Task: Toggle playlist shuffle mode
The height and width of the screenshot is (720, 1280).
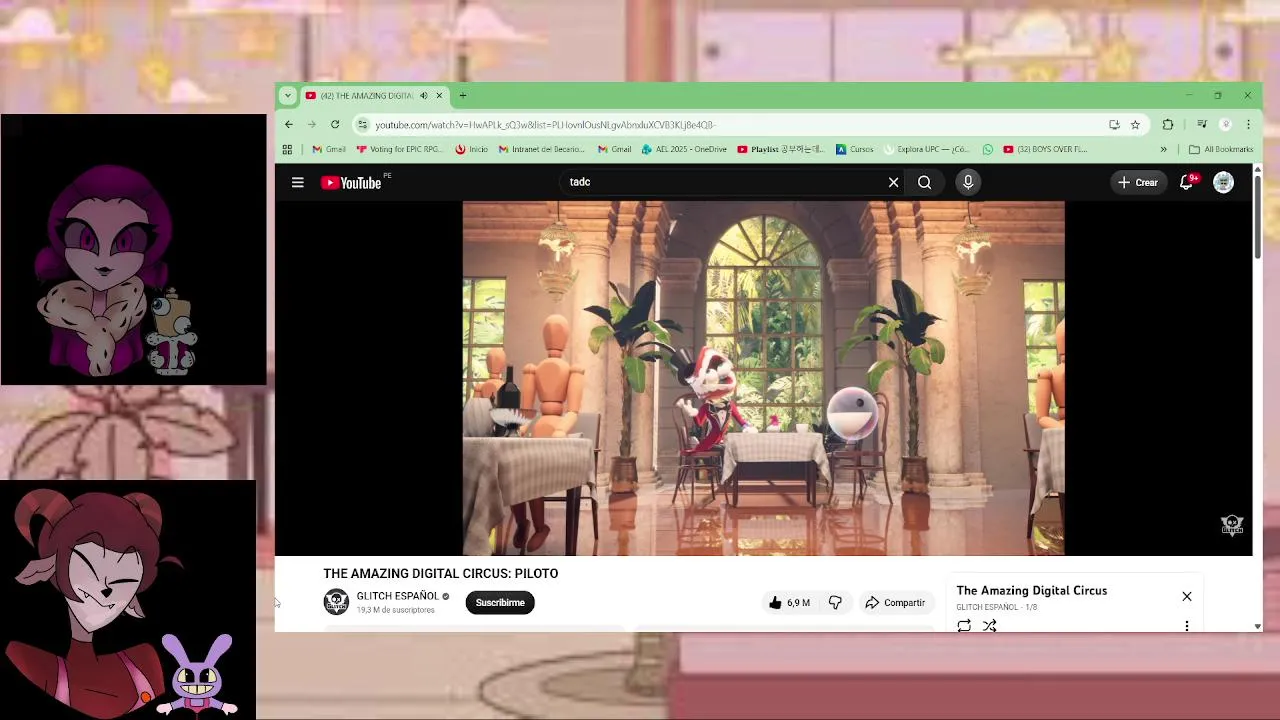Action: [x=989, y=626]
